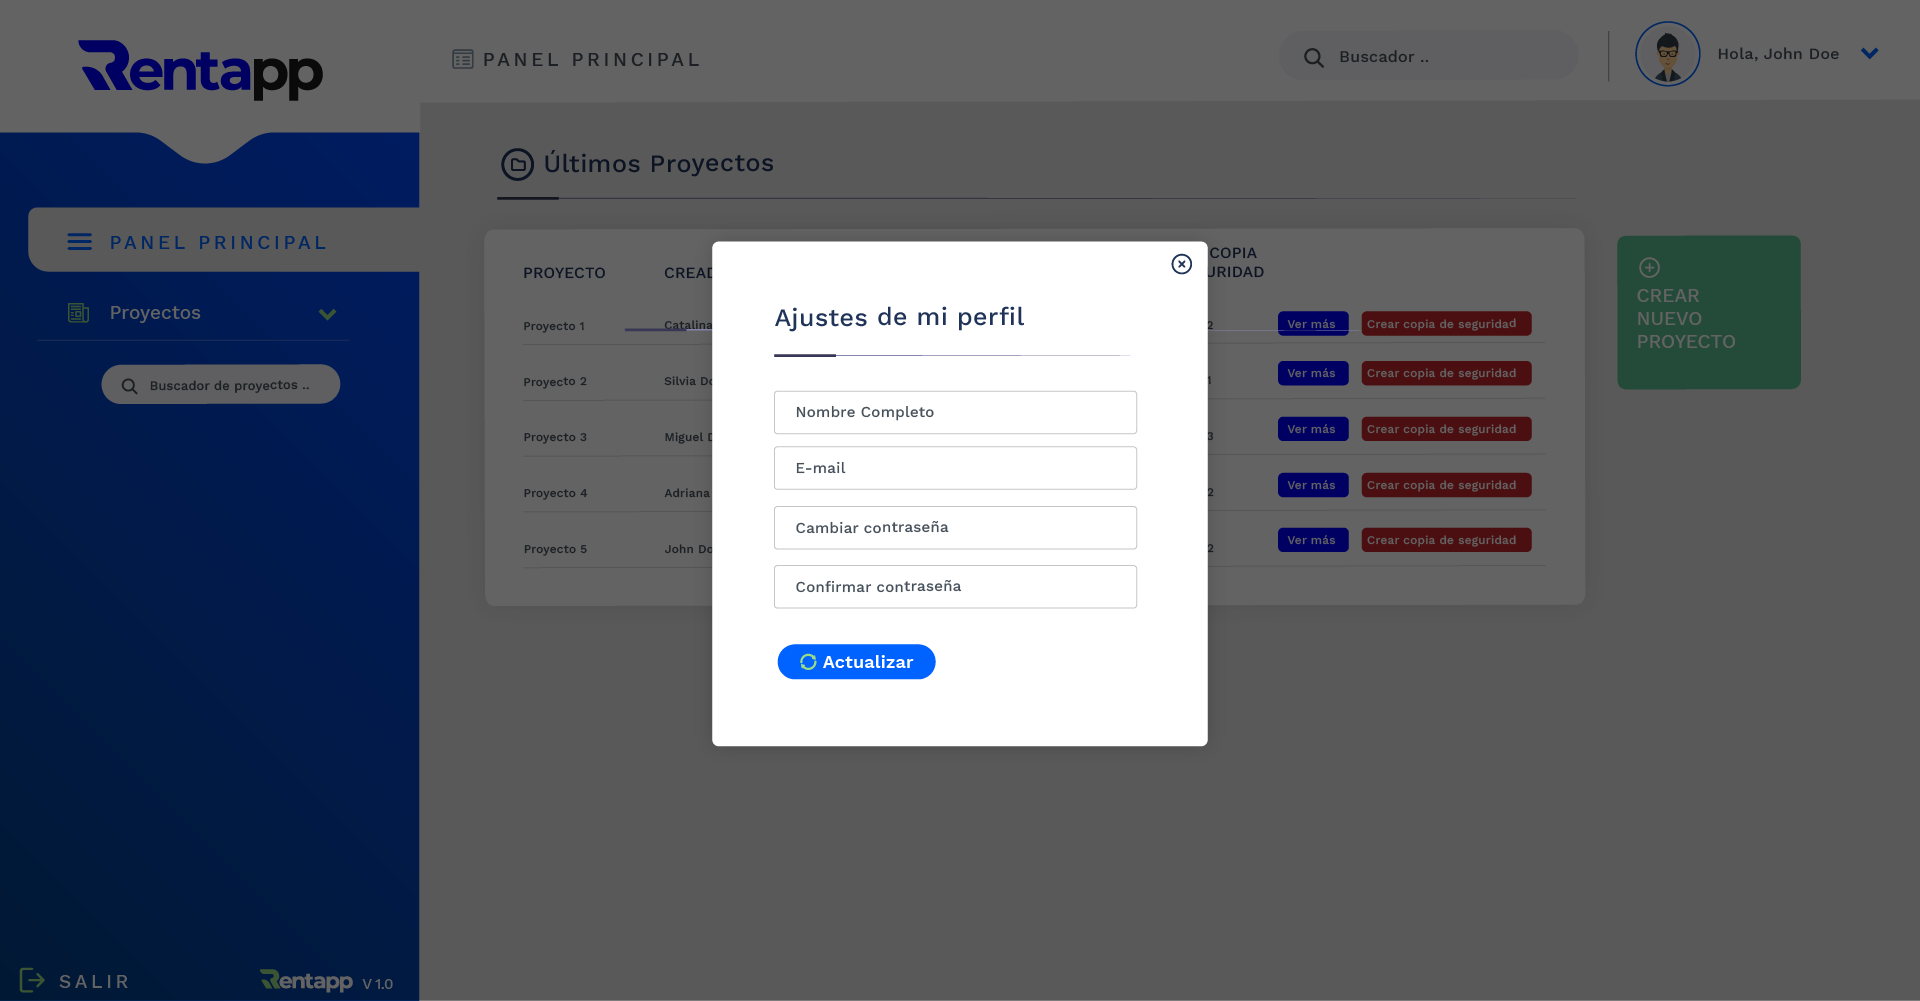The width and height of the screenshot is (1920, 1001).
Task: Open the Proyectos sidebar menu item
Action: 155,313
